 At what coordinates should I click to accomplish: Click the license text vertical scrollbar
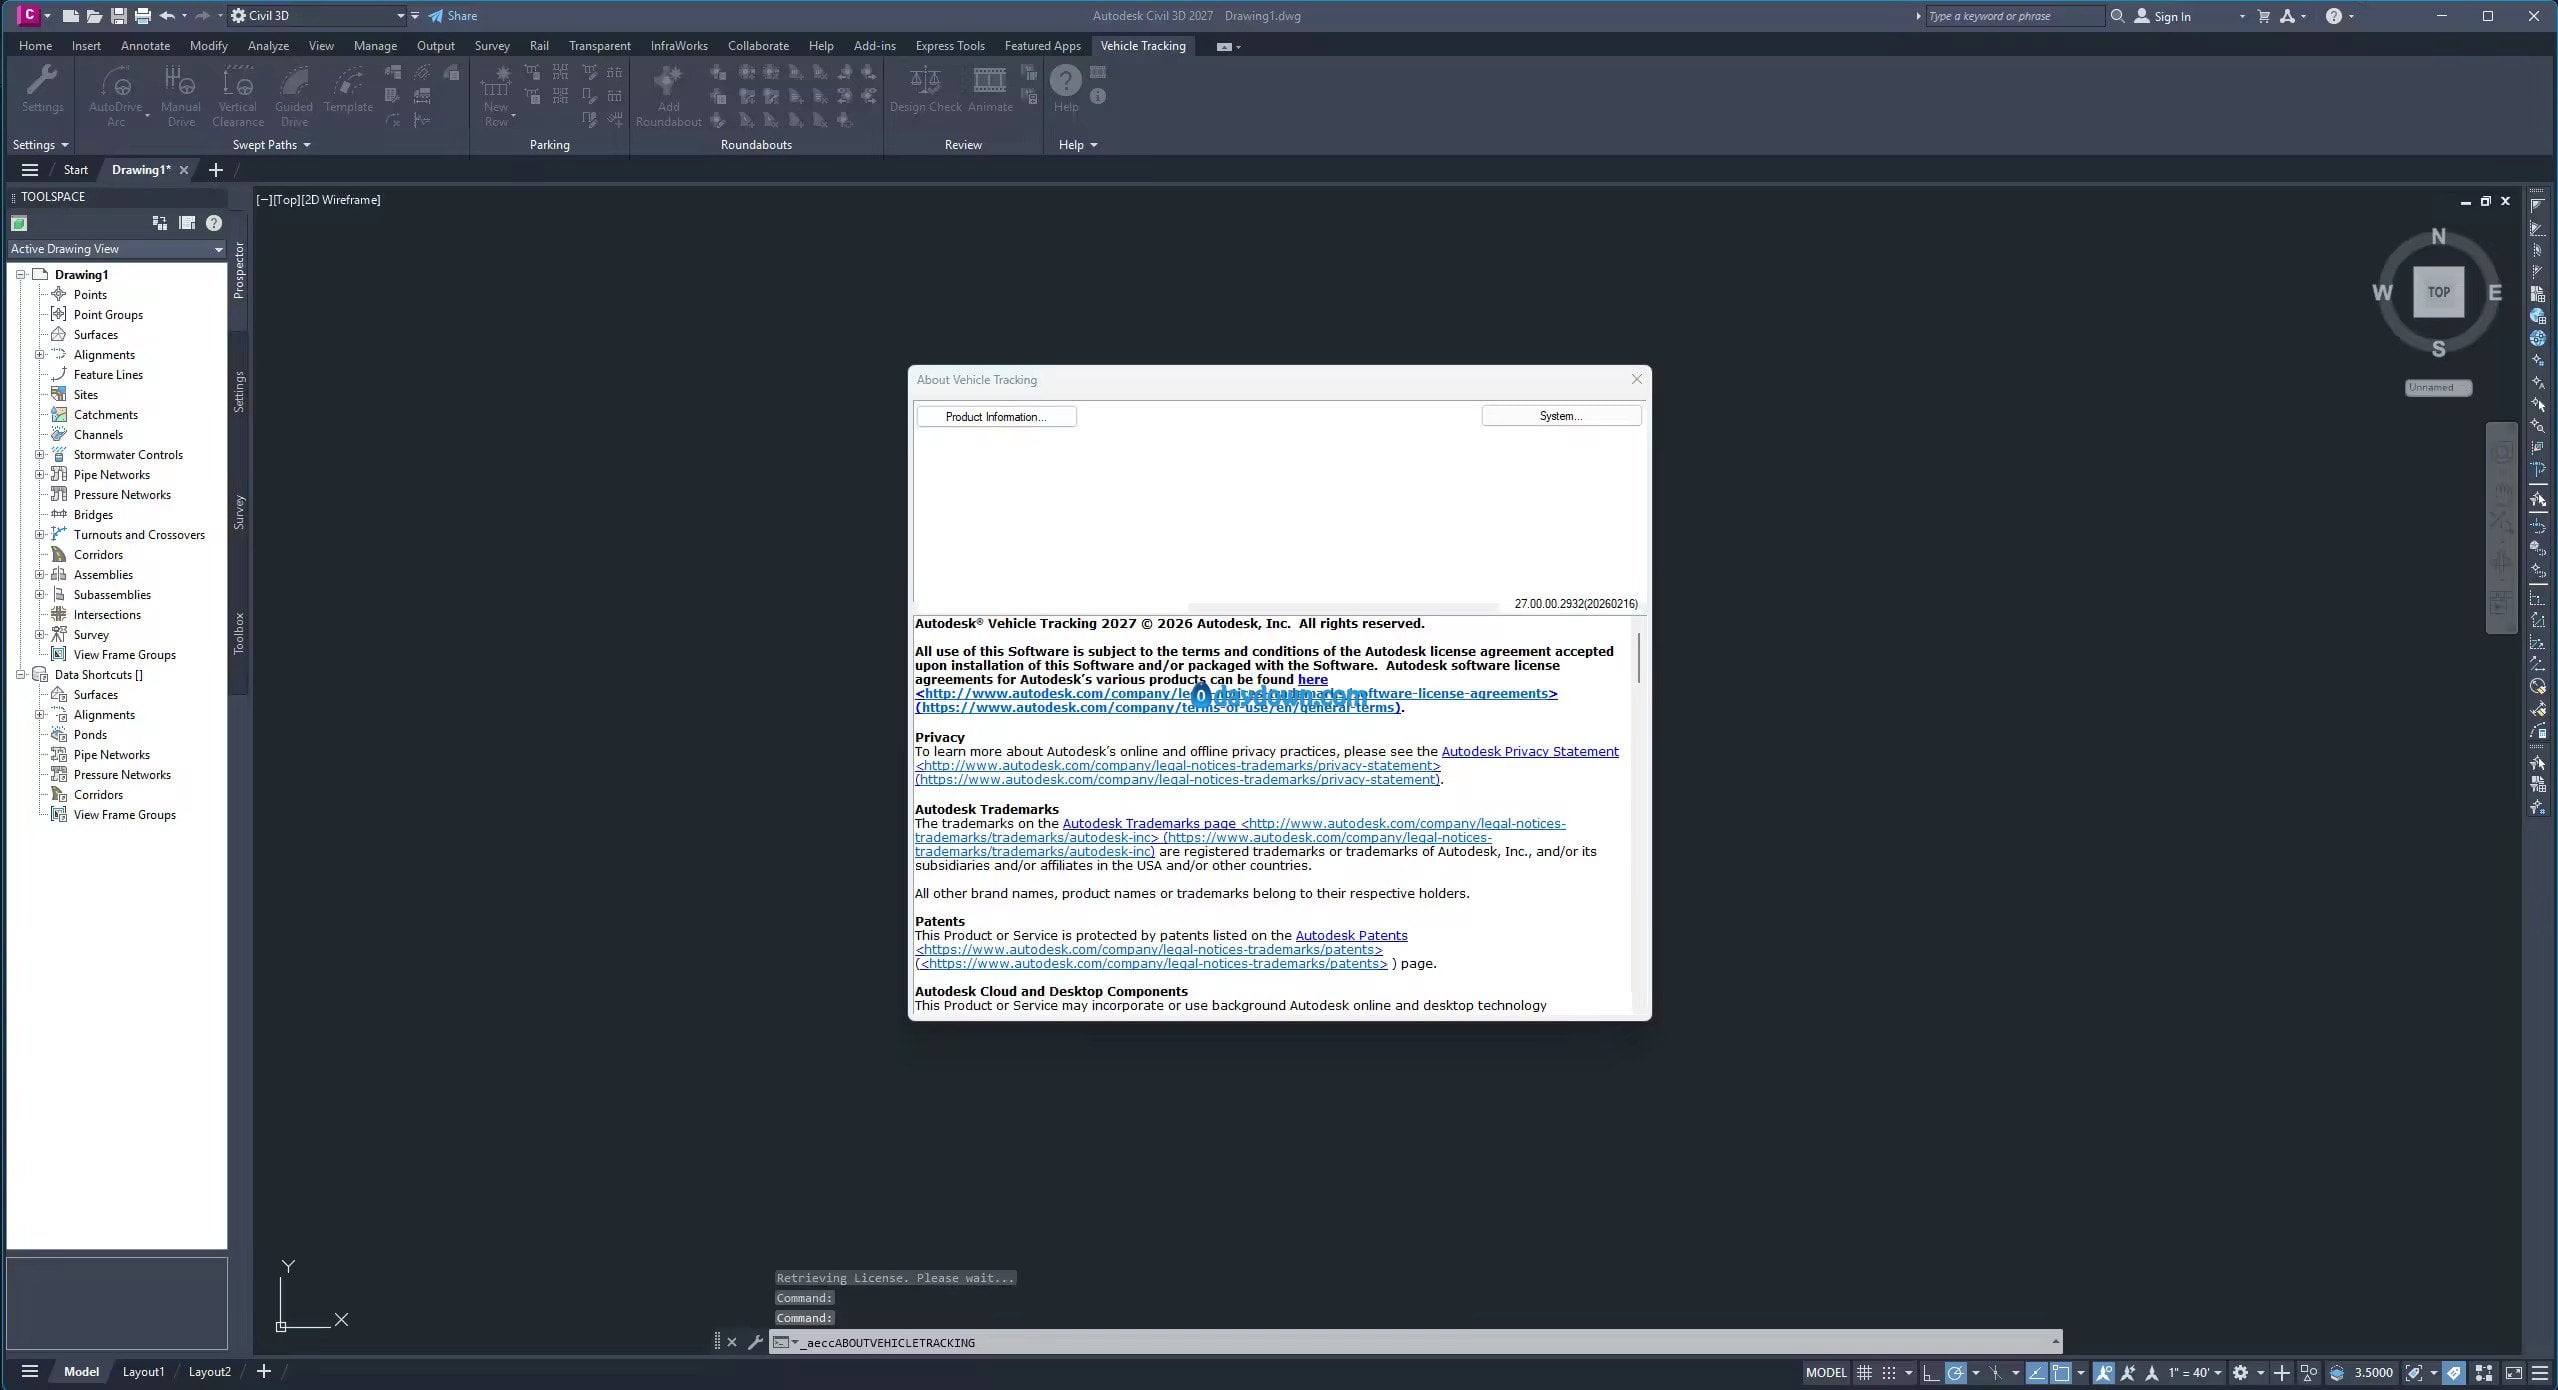coord(1638,660)
